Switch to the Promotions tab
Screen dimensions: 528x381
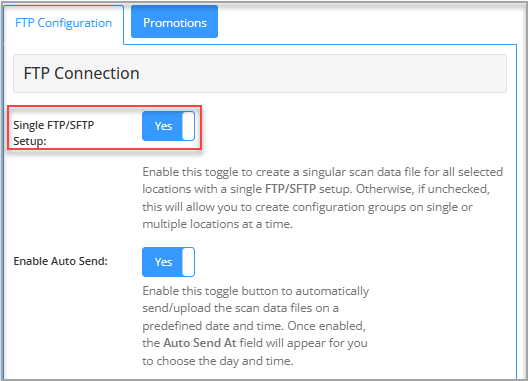click(x=174, y=23)
